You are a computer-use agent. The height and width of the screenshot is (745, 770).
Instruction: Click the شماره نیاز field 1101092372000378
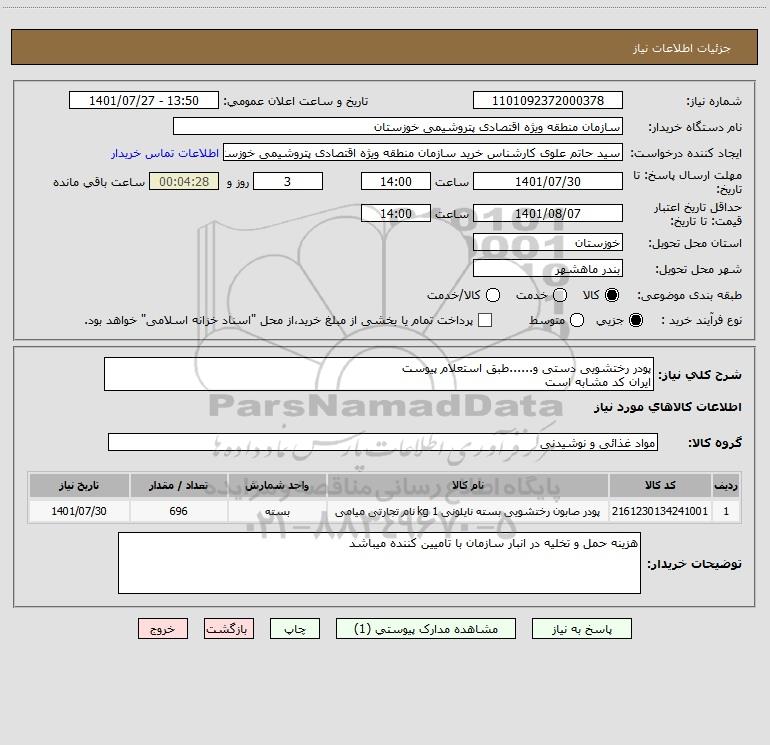point(548,100)
